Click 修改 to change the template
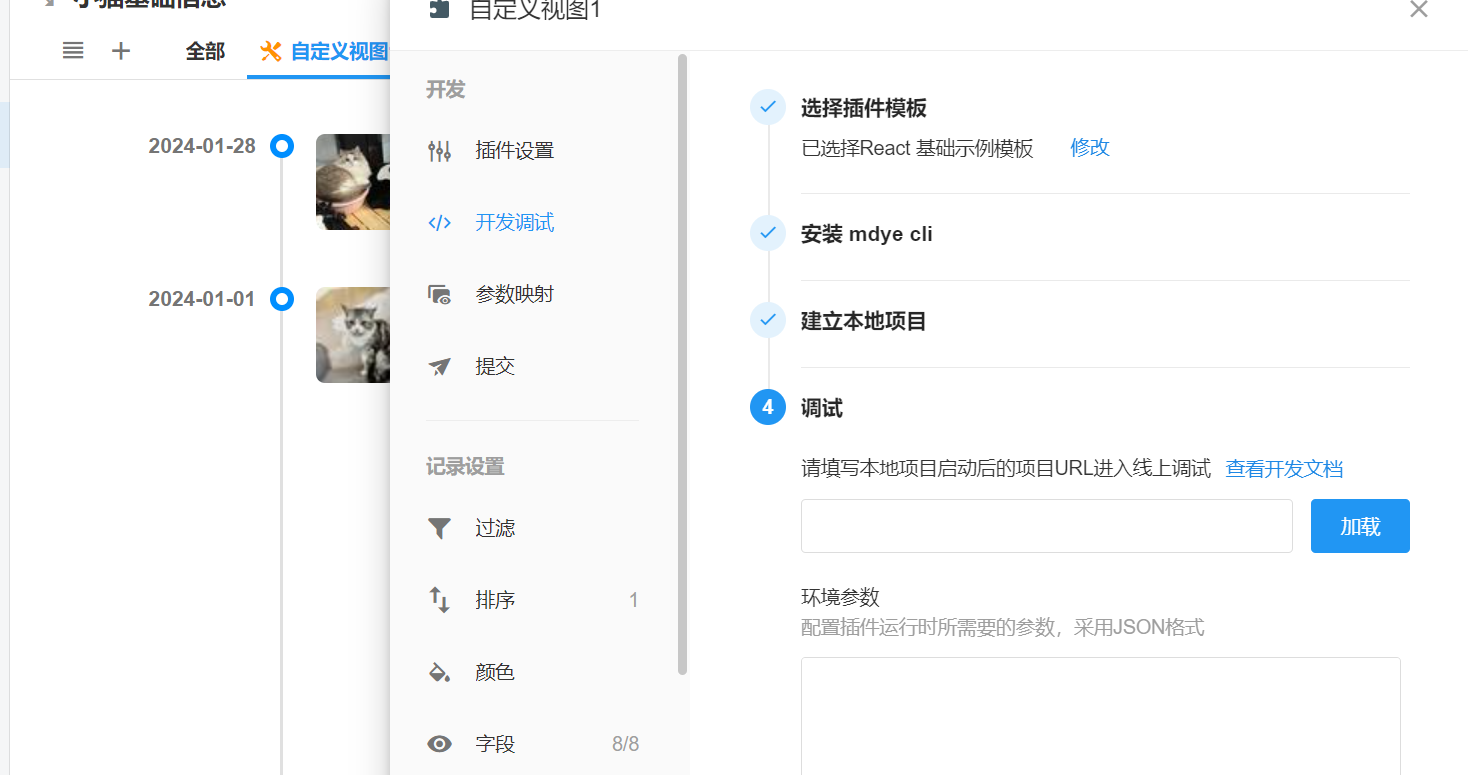Screen dimensions: 1468x775 (1089, 148)
